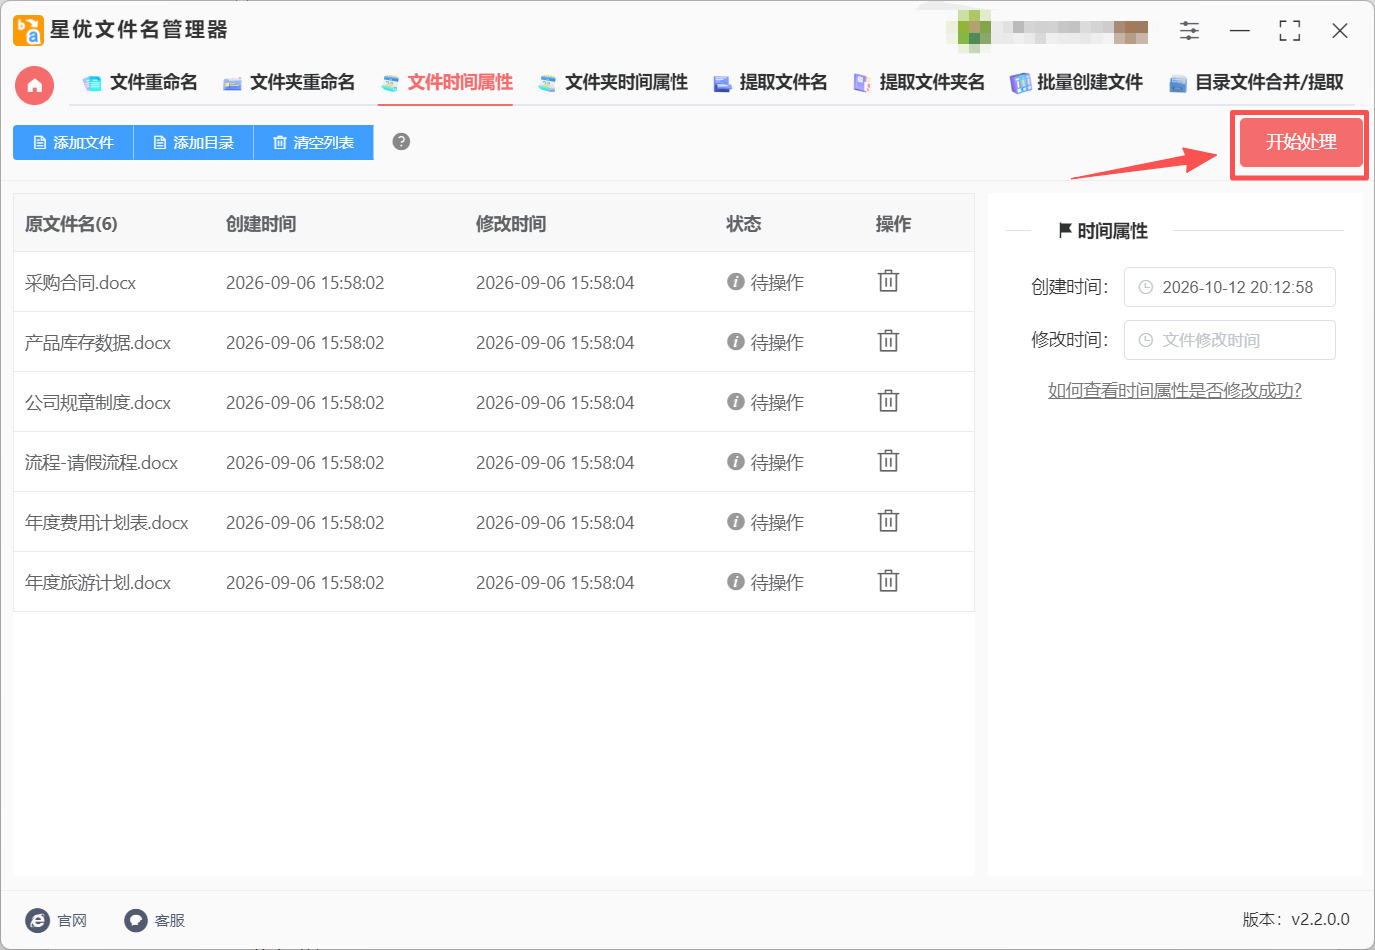Click 待操作 status for 公司规章制度.docx
This screenshot has width=1375, height=950.
[777, 402]
